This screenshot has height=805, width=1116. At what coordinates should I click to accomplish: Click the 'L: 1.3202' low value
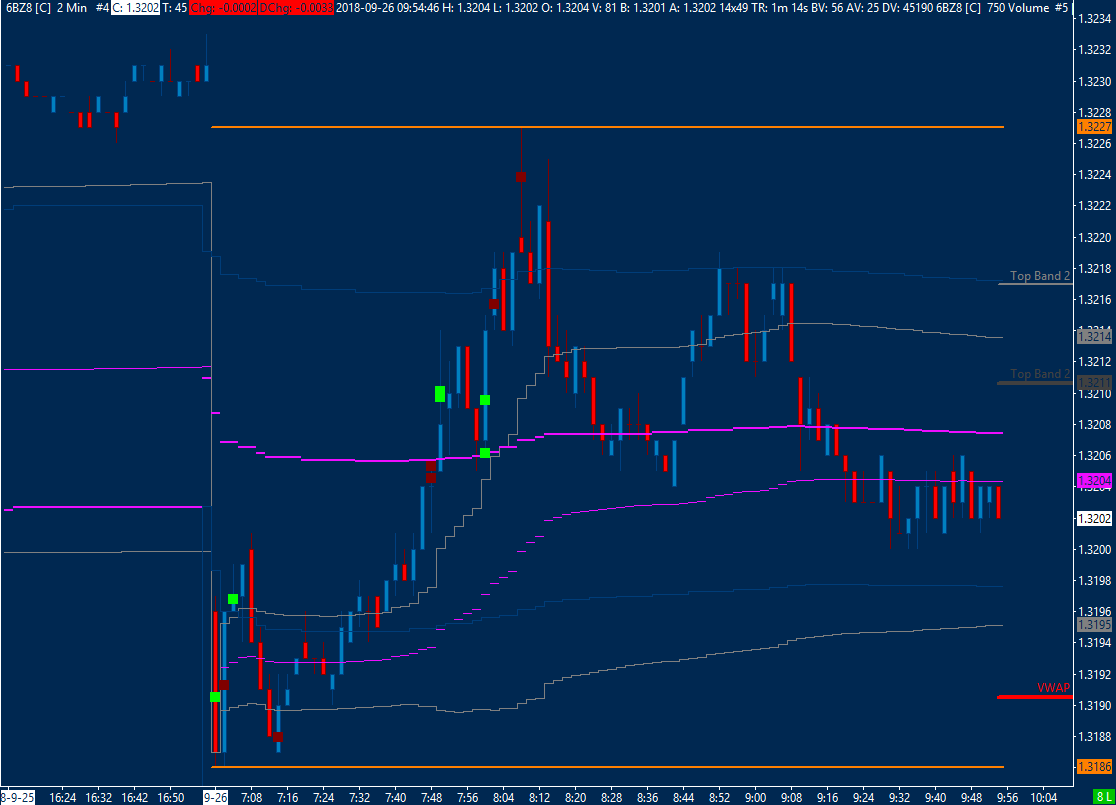[x=517, y=8]
